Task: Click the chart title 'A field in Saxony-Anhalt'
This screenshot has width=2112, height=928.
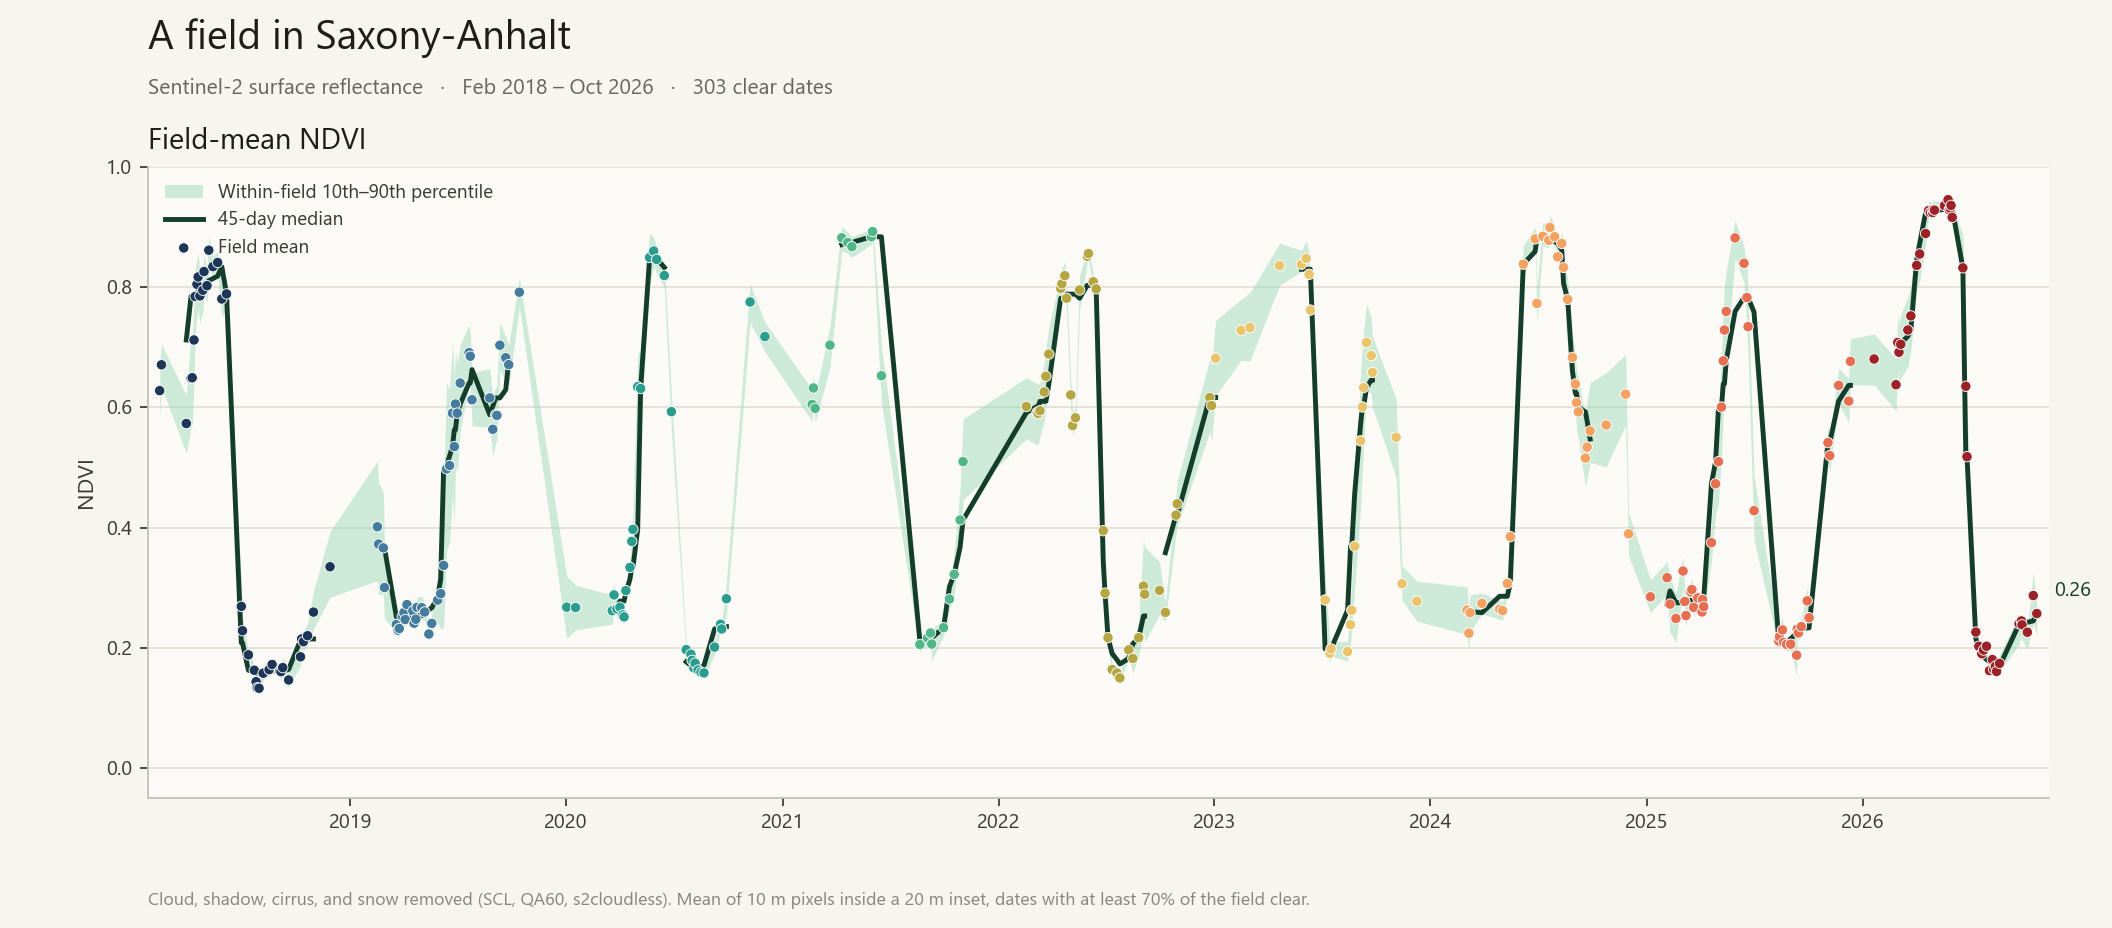Action: click(x=359, y=36)
